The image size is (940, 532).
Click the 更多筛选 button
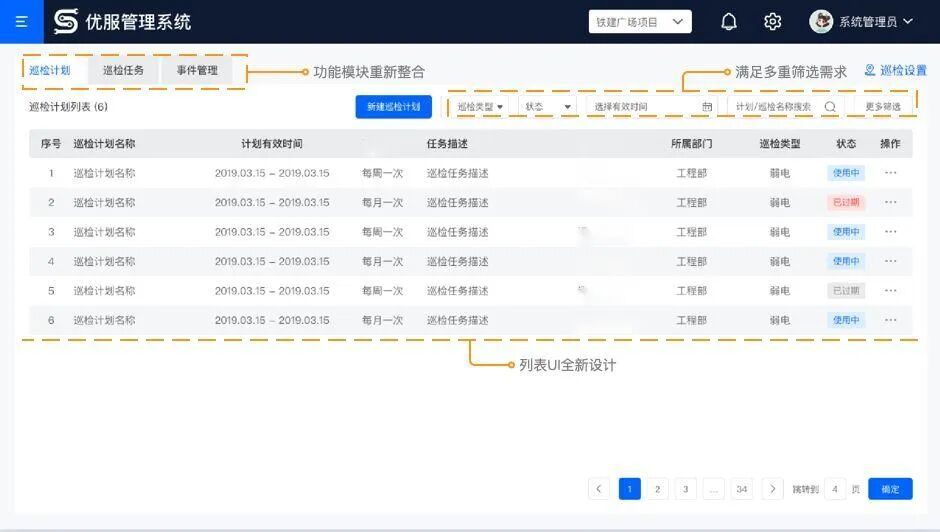pyautogui.click(x=882, y=107)
